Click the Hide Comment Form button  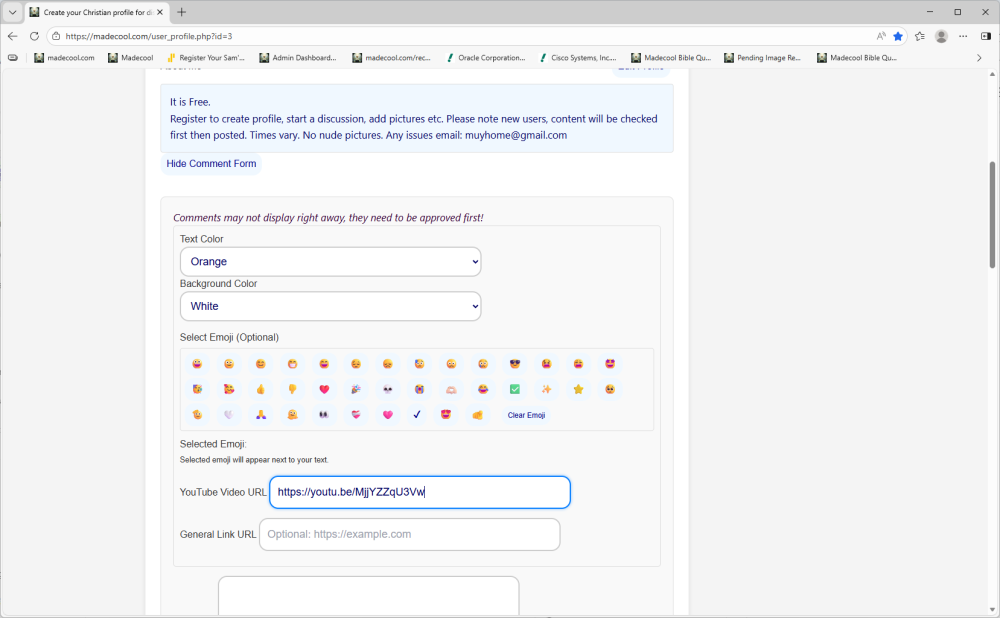click(211, 164)
